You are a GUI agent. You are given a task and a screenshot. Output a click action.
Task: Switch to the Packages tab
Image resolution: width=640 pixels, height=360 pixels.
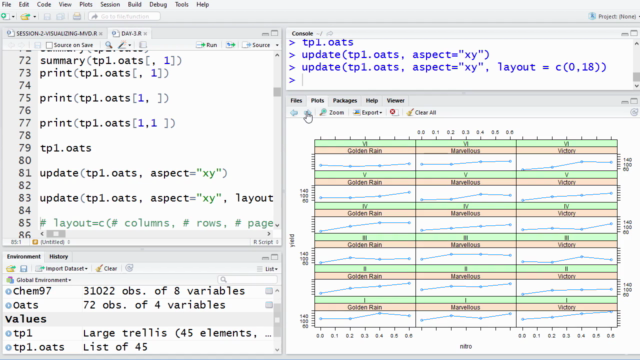pyautogui.click(x=344, y=100)
